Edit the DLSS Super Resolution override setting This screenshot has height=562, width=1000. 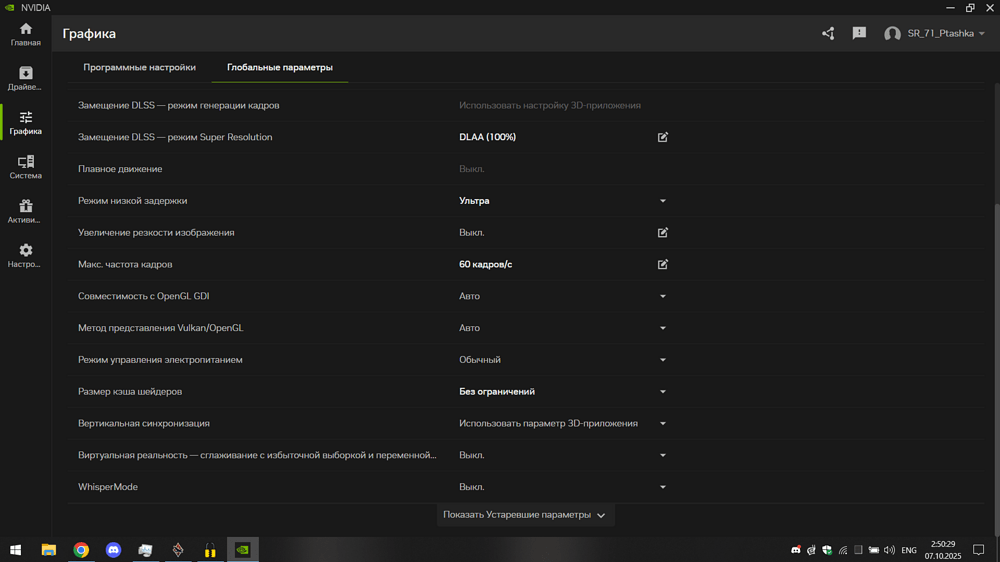[662, 137]
